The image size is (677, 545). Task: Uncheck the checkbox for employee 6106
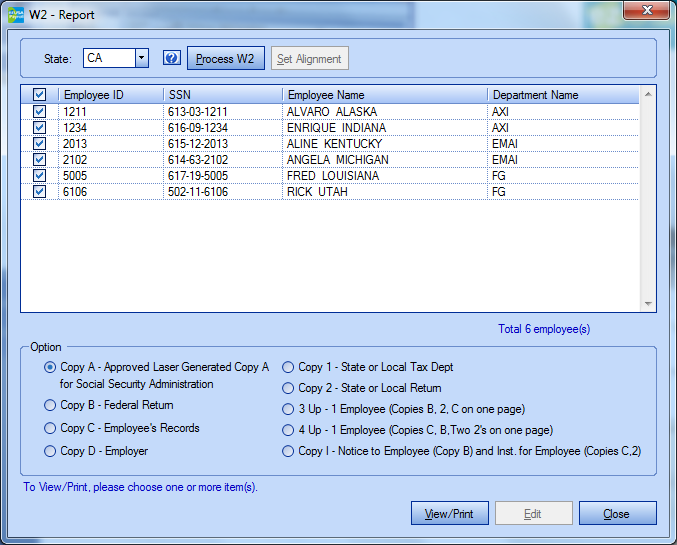tap(40, 192)
